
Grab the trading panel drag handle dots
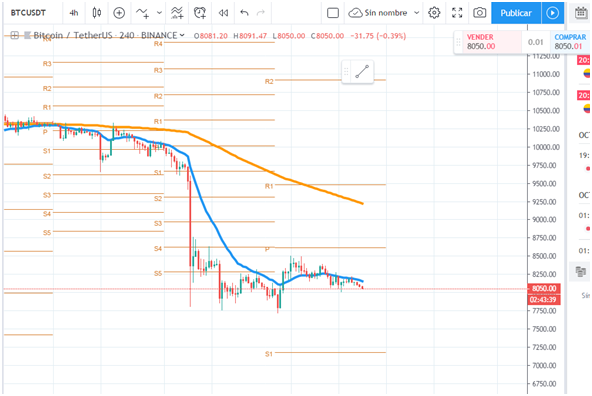(x=458, y=42)
